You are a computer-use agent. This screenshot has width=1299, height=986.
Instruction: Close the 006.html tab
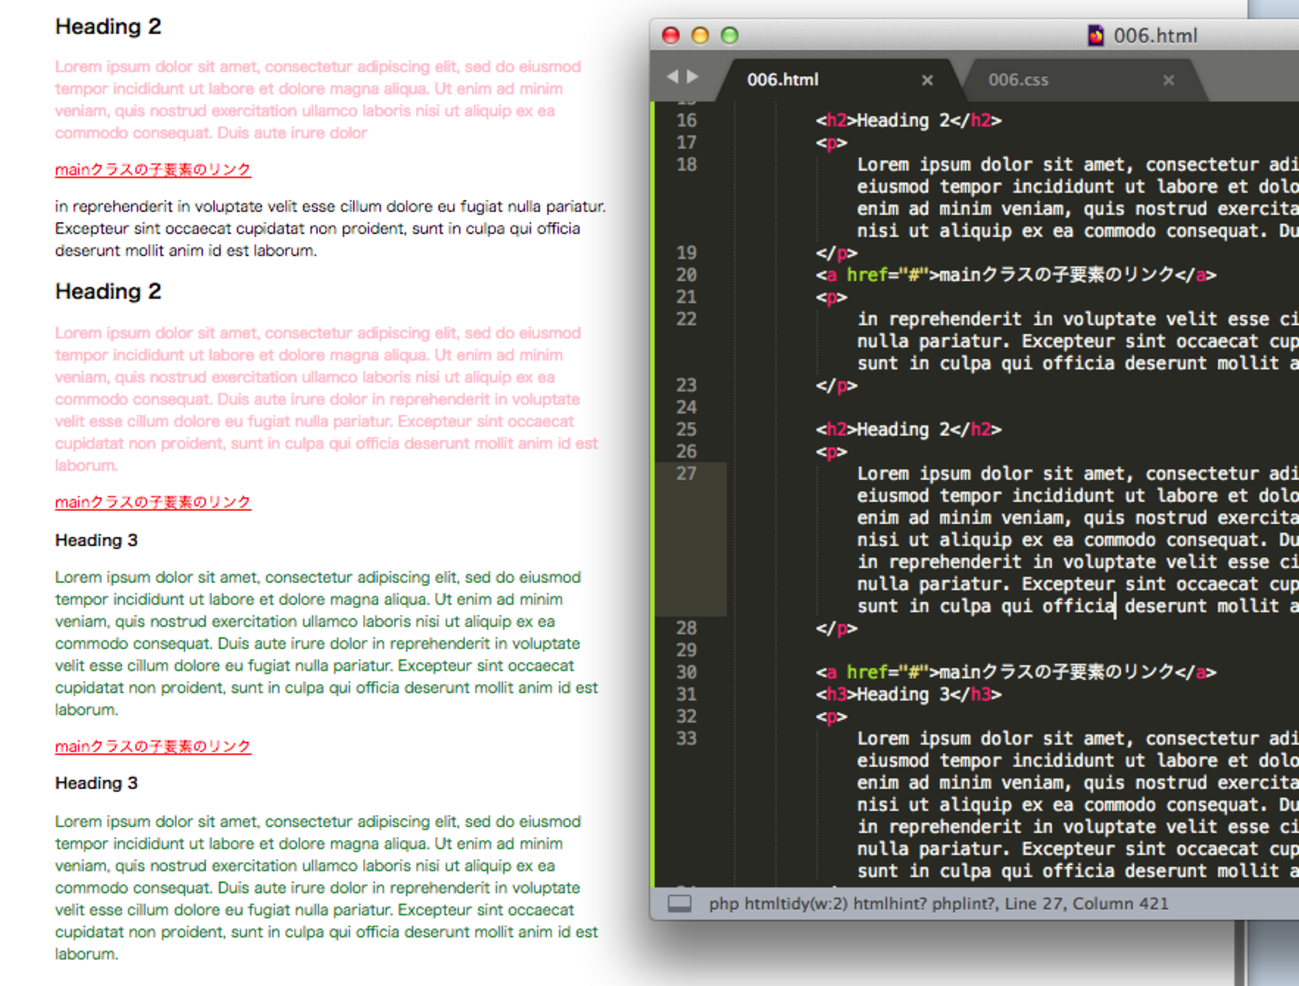pos(927,80)
